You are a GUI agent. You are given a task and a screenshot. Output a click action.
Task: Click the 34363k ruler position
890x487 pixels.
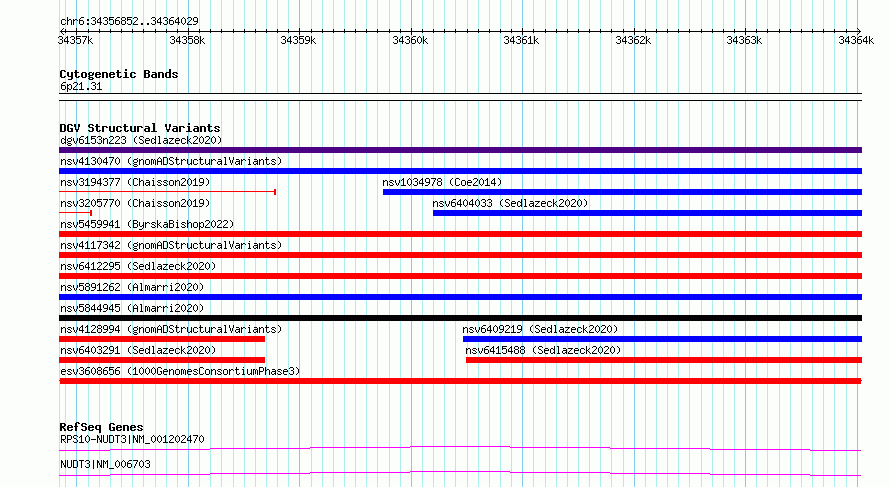745,40
